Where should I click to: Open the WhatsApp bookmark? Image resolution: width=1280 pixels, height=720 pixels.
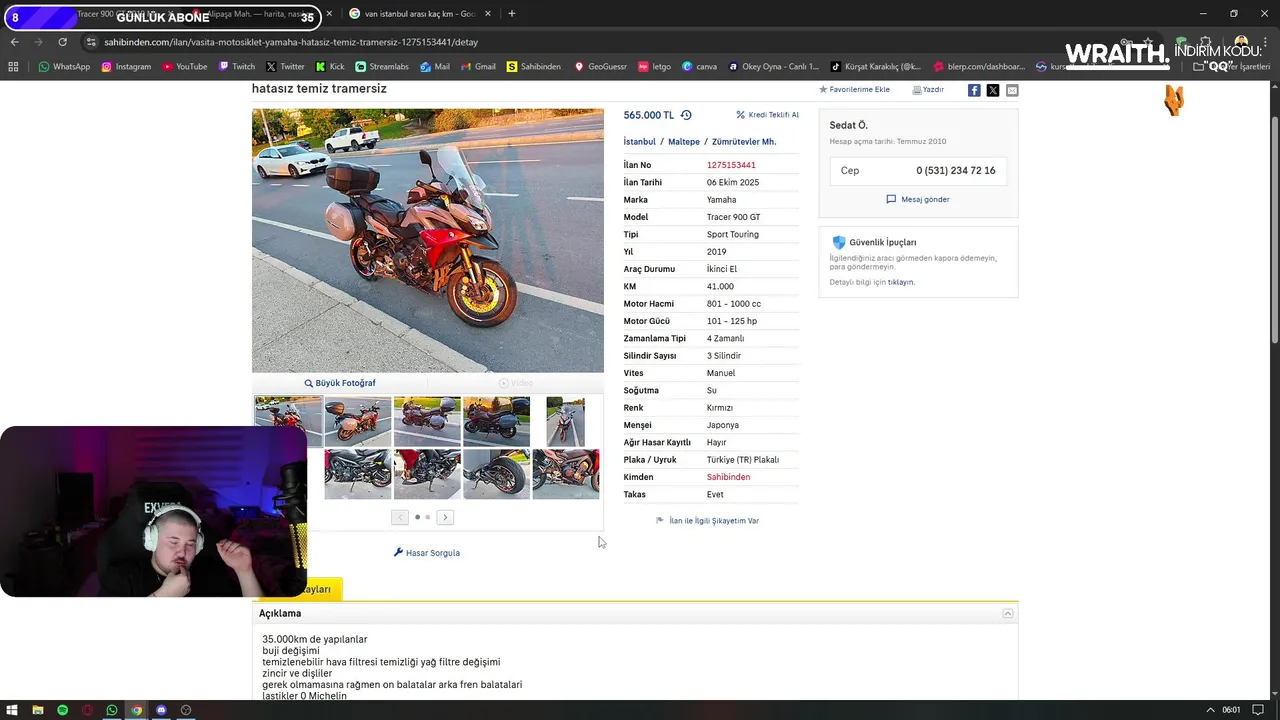64,67
